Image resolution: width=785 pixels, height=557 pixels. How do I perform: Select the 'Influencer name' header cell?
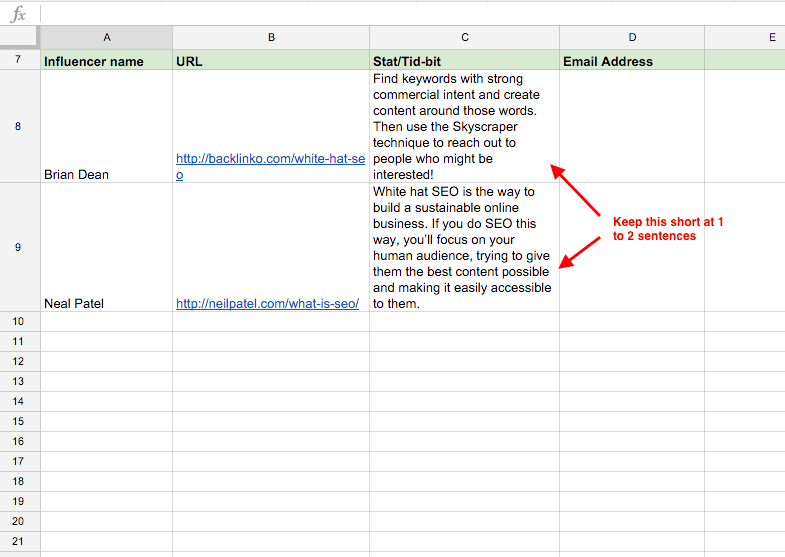[x=107, y=60]
